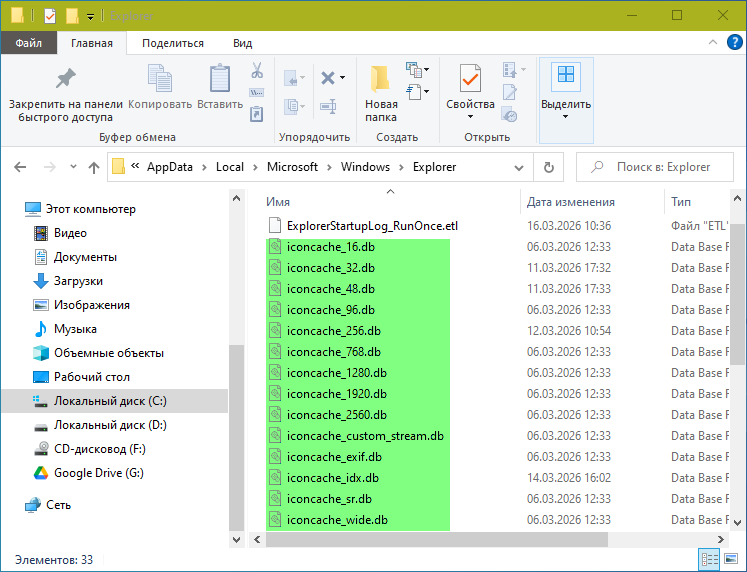
Task: Switch to details view icon in status bar
Action: click(710, 560)
